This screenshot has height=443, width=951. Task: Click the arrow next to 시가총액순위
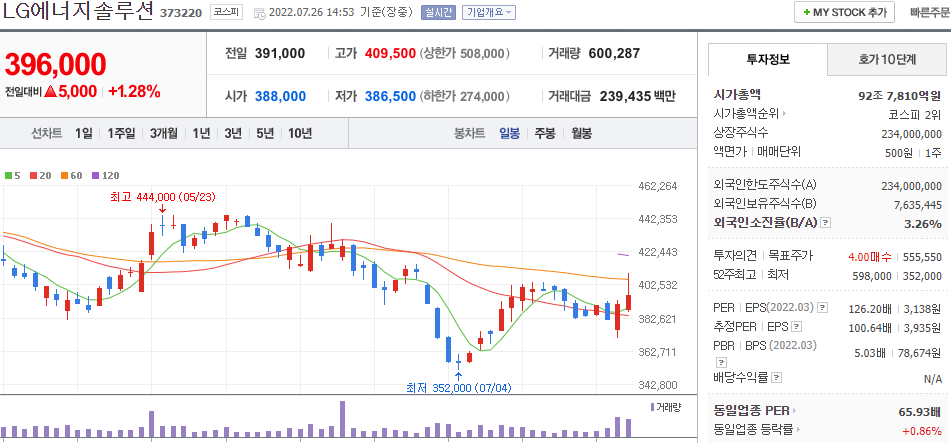[x=784, y=113]
